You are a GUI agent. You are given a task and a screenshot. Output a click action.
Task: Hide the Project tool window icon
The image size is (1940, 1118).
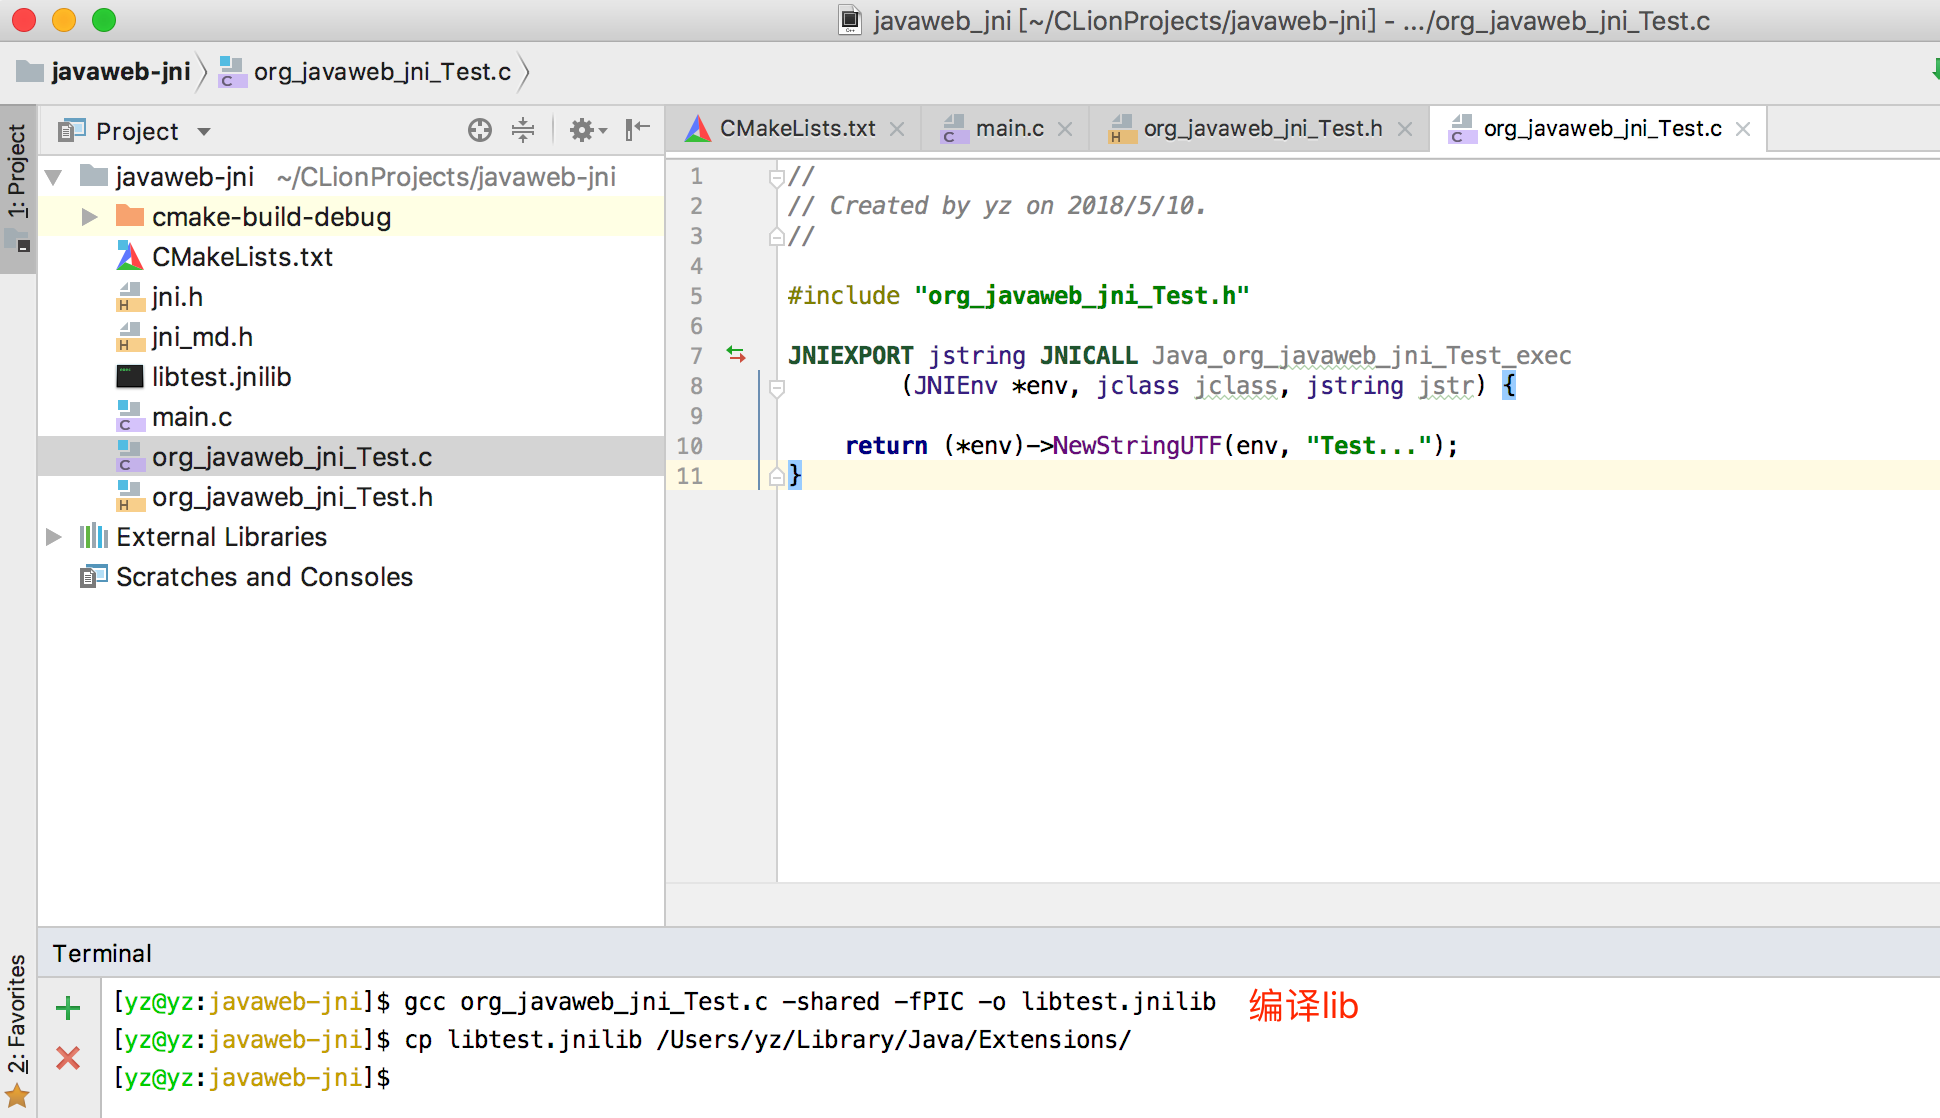pyautogui.click(x=637, y=130)
